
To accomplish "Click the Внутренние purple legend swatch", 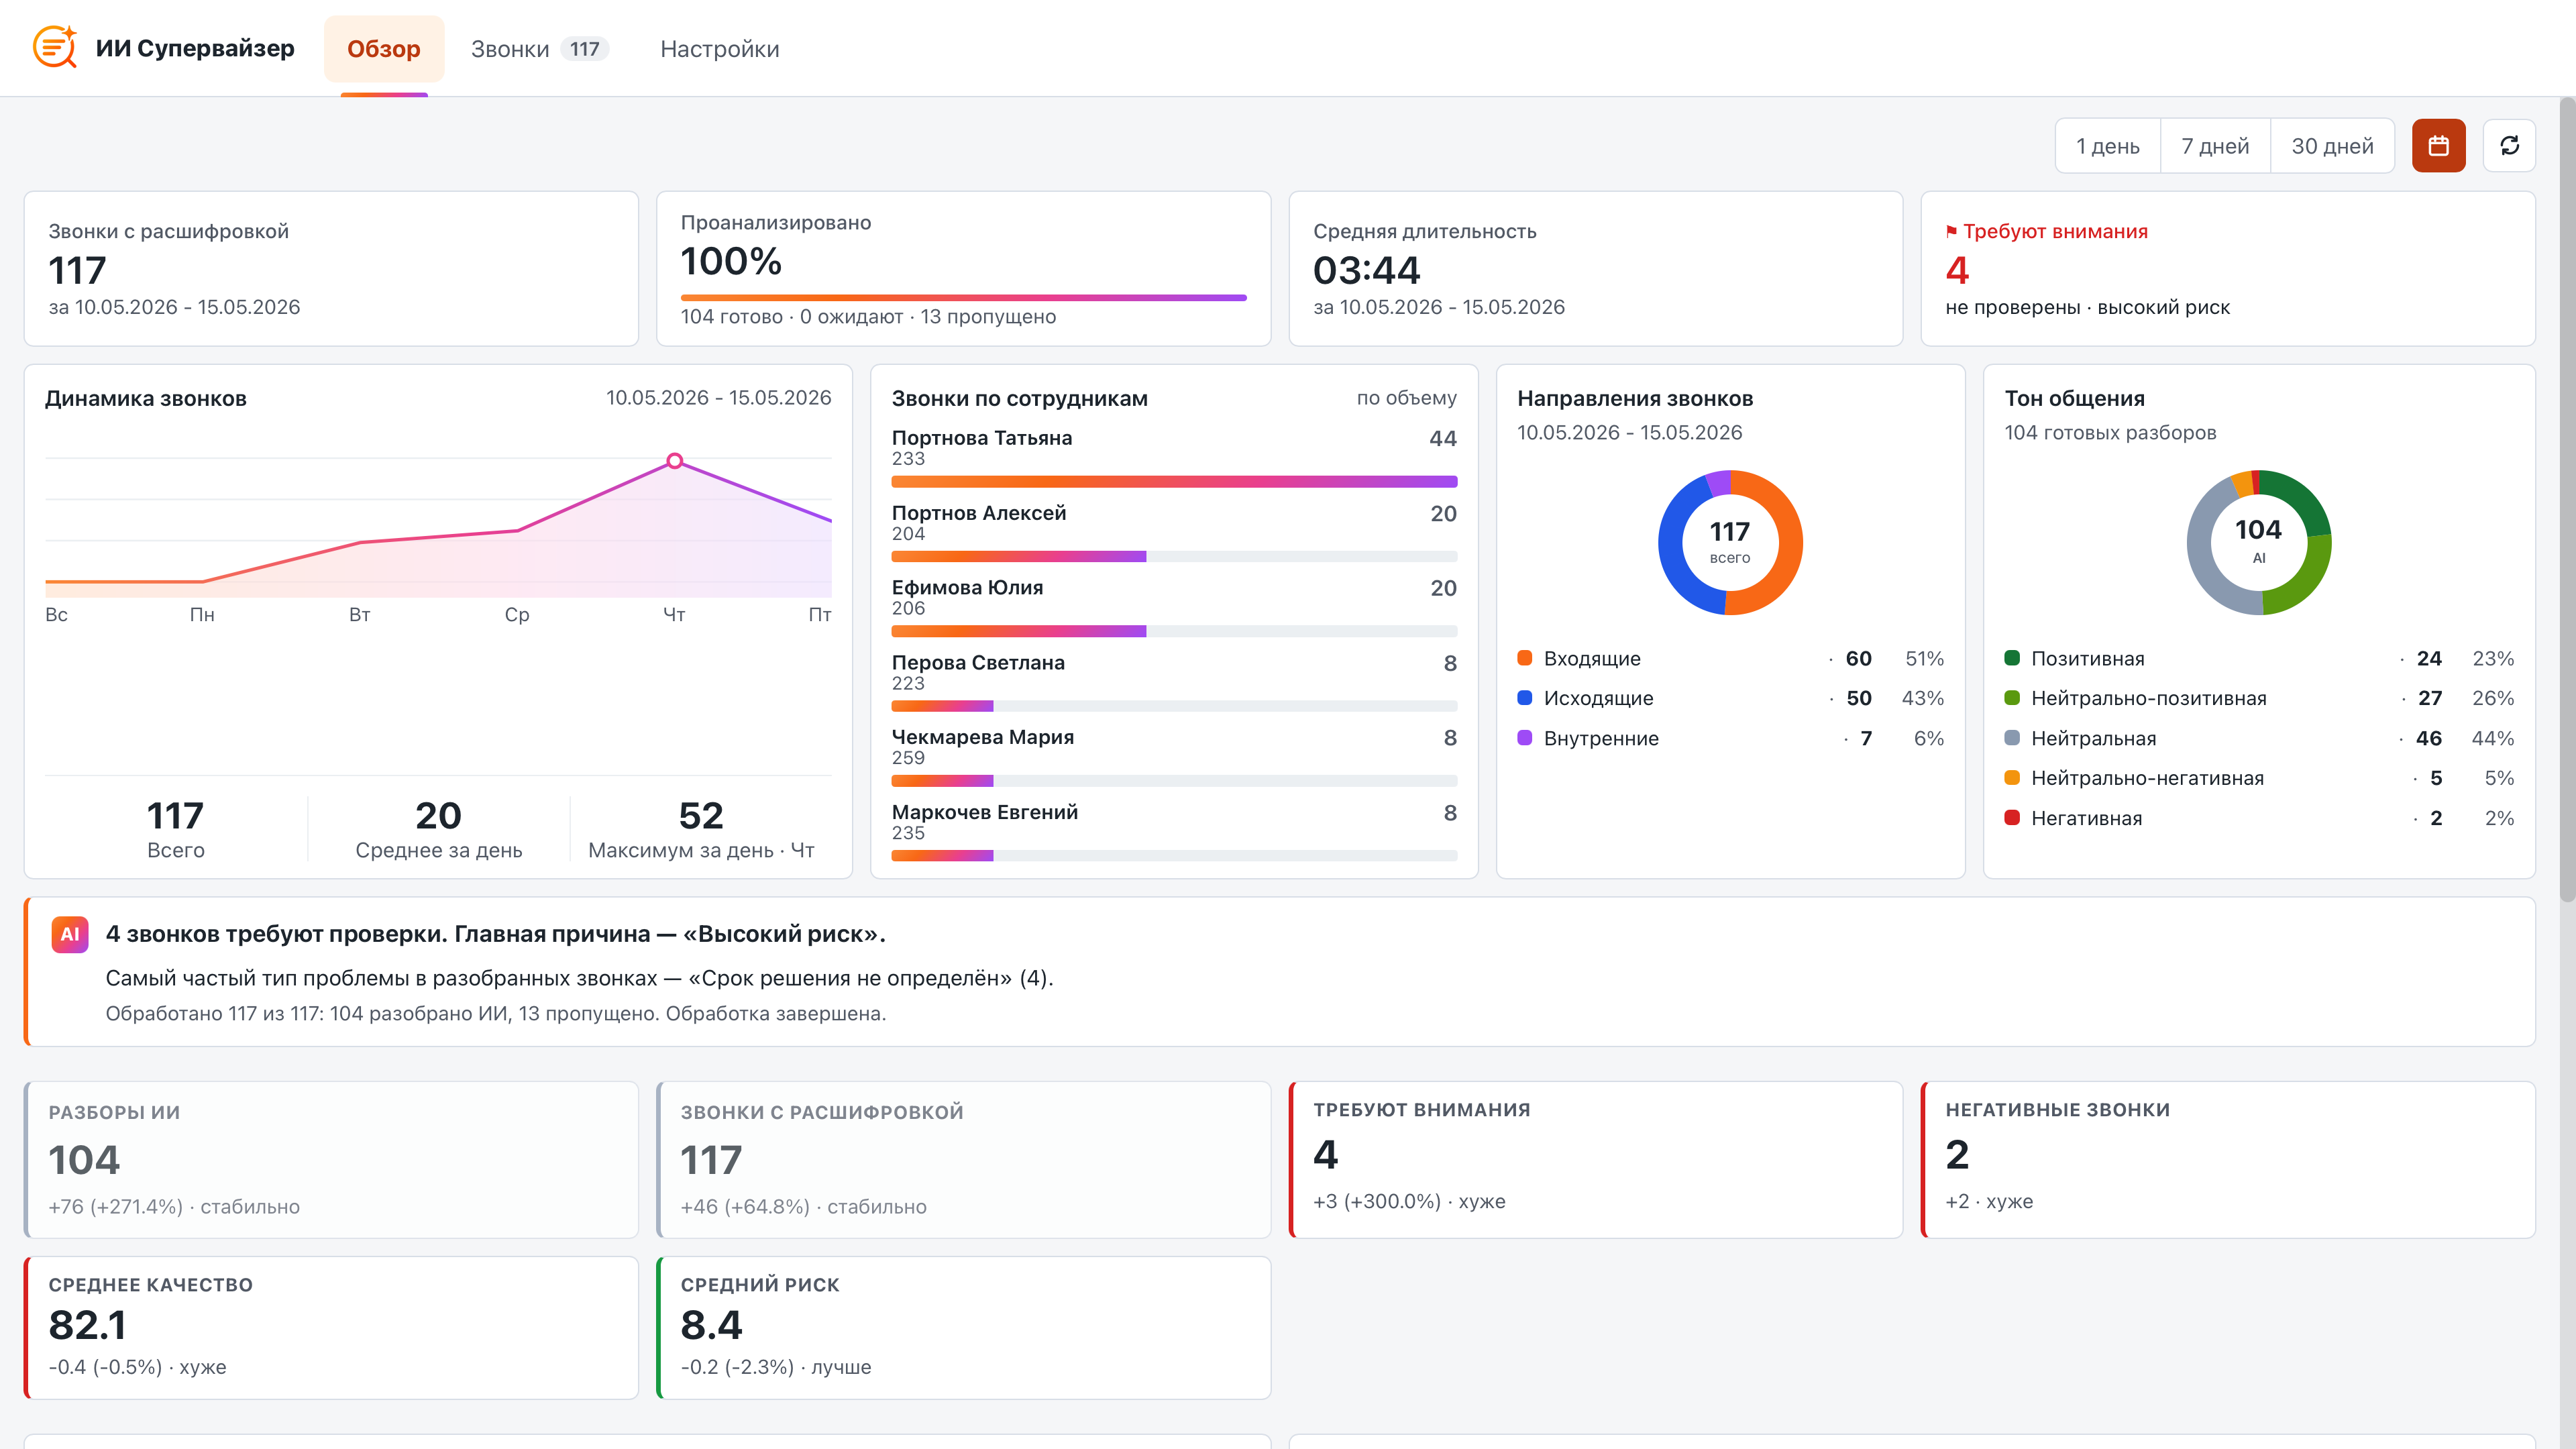I will coord(1525,738).
